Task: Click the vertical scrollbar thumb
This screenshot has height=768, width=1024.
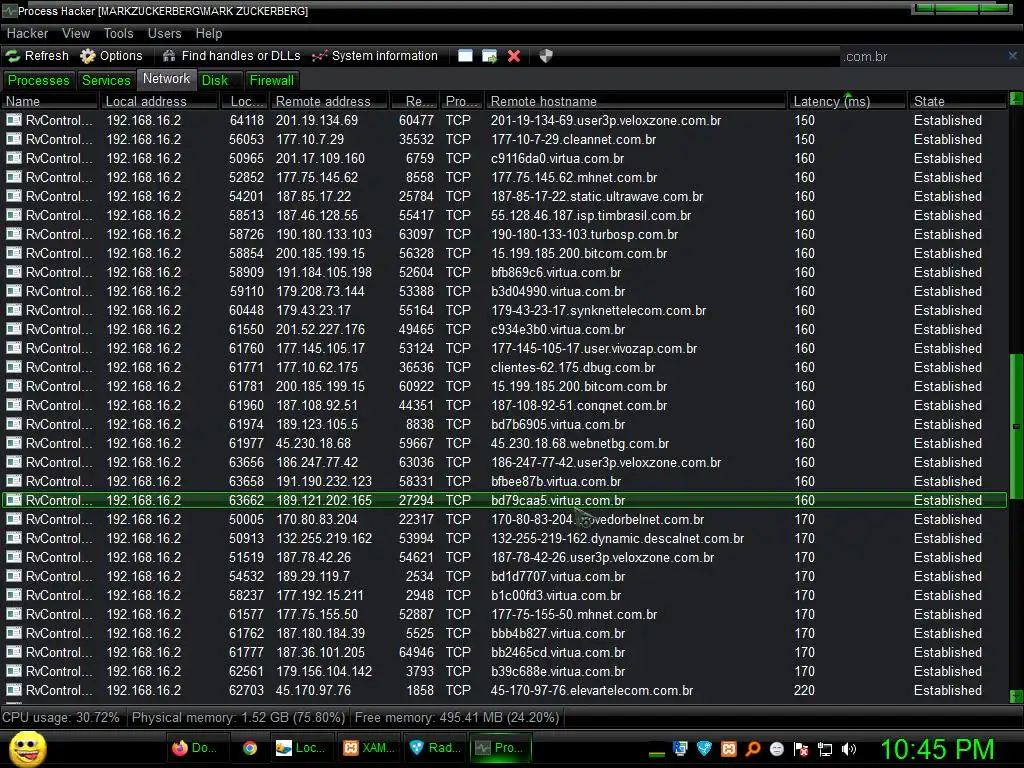Action: pyautogui.click(x=1016, y=426)
